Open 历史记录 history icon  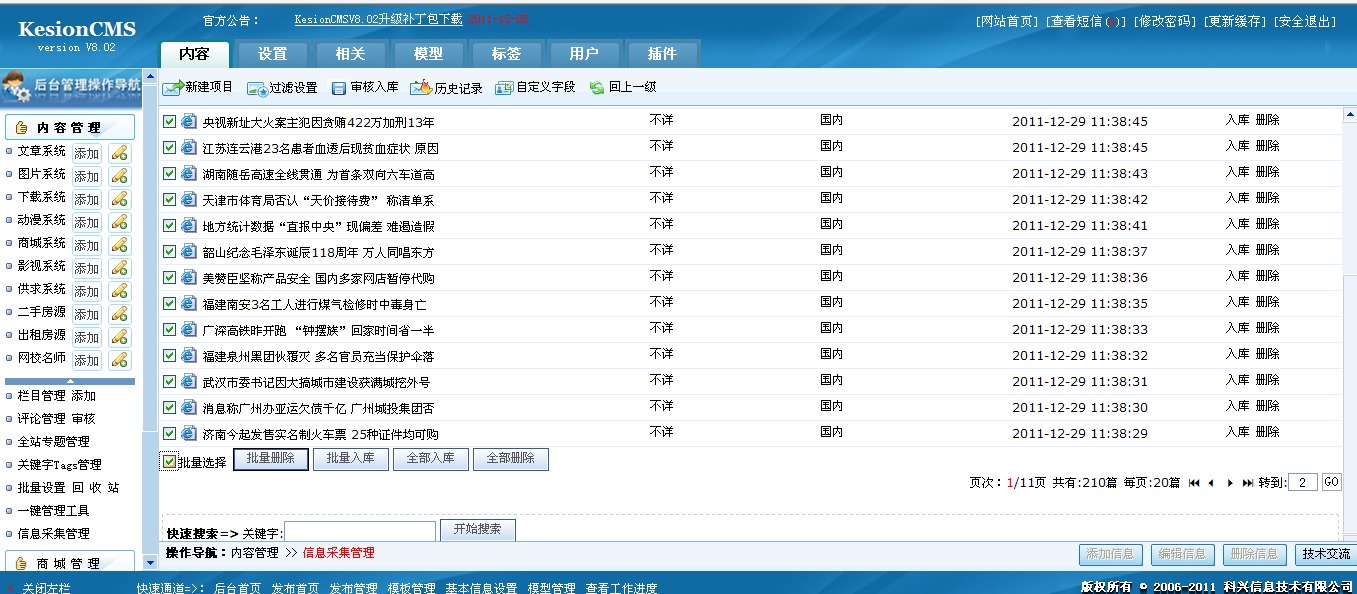click(421, 88)
